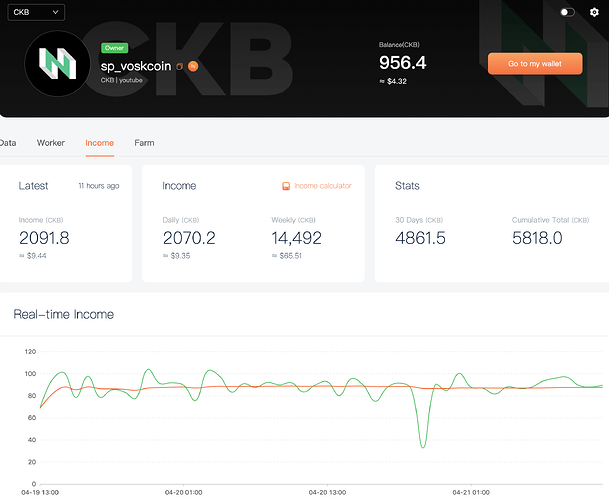This screenshot has height=500, width=609.
Task: Click the deep dip on green income line
Action: pos(423,447)
